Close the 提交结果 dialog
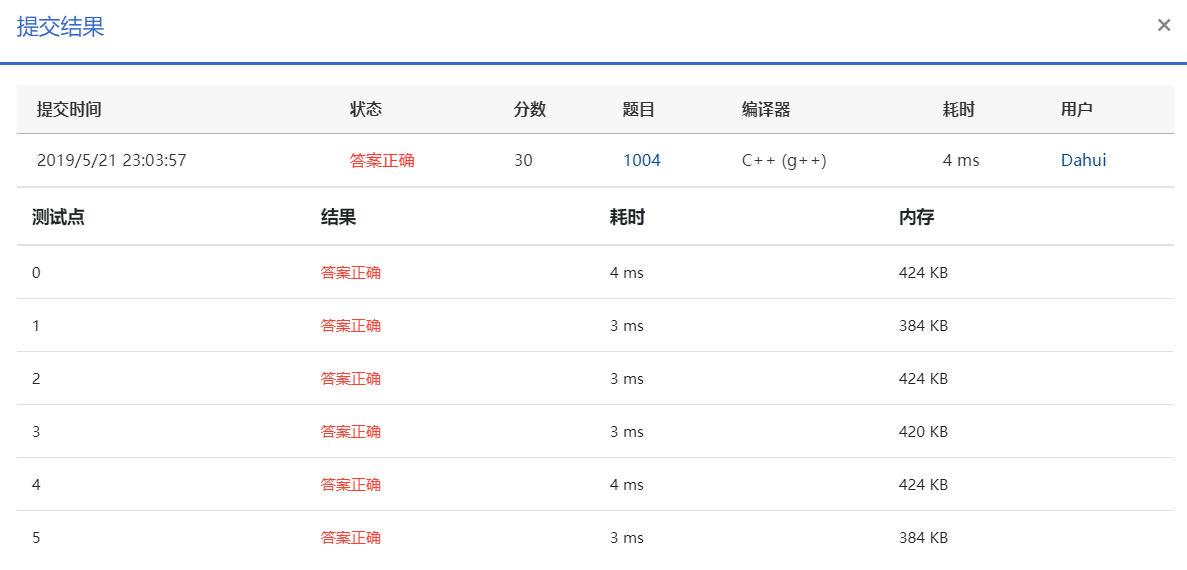Screen dimensions: 1187x570 1164,25
